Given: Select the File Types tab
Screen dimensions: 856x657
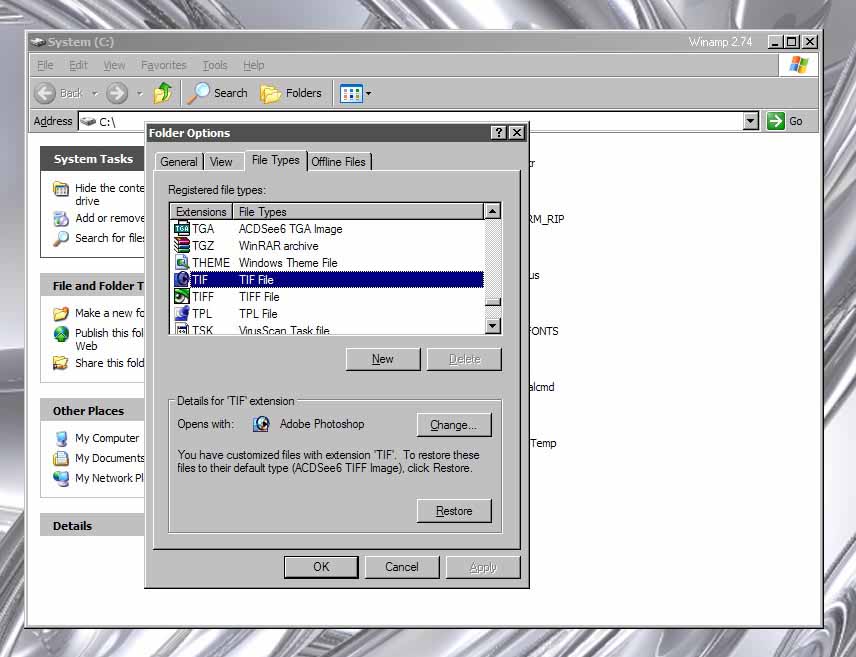Looking at the screenshot, I should coord(276,159).
